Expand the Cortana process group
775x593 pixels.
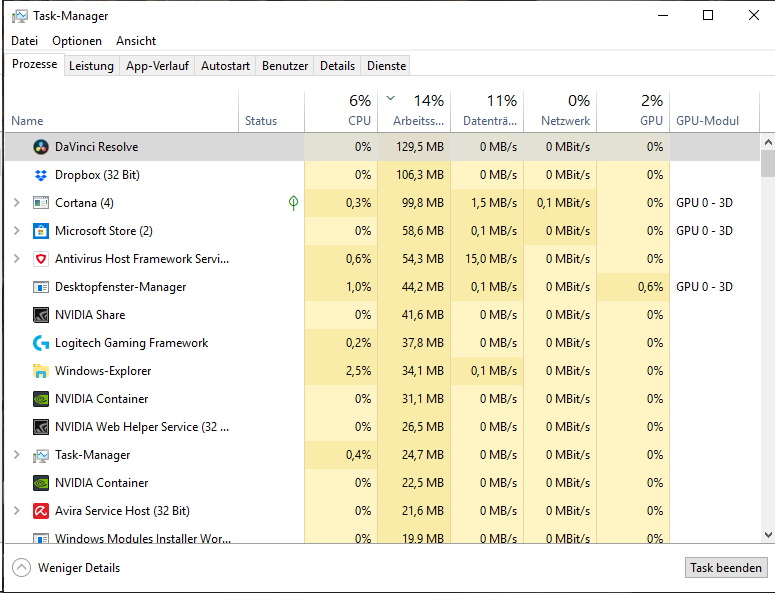pos(16,203)
